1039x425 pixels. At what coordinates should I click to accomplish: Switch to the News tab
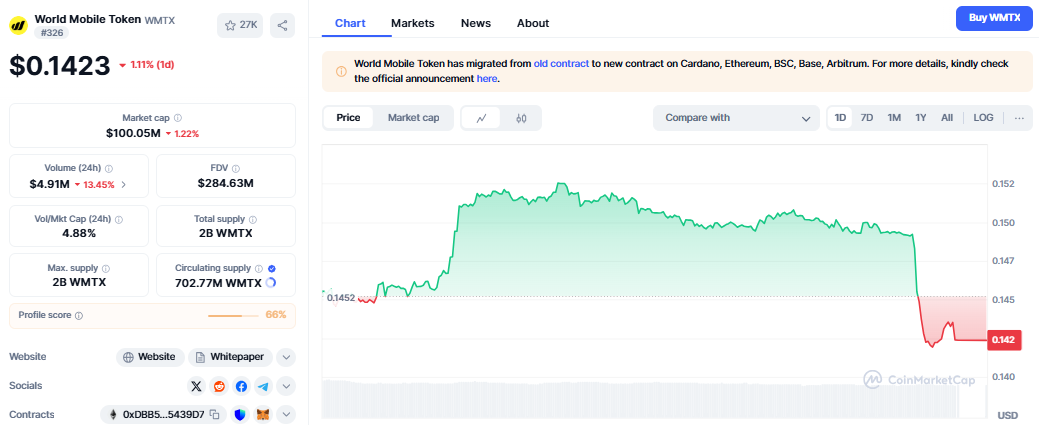[476, 23]
